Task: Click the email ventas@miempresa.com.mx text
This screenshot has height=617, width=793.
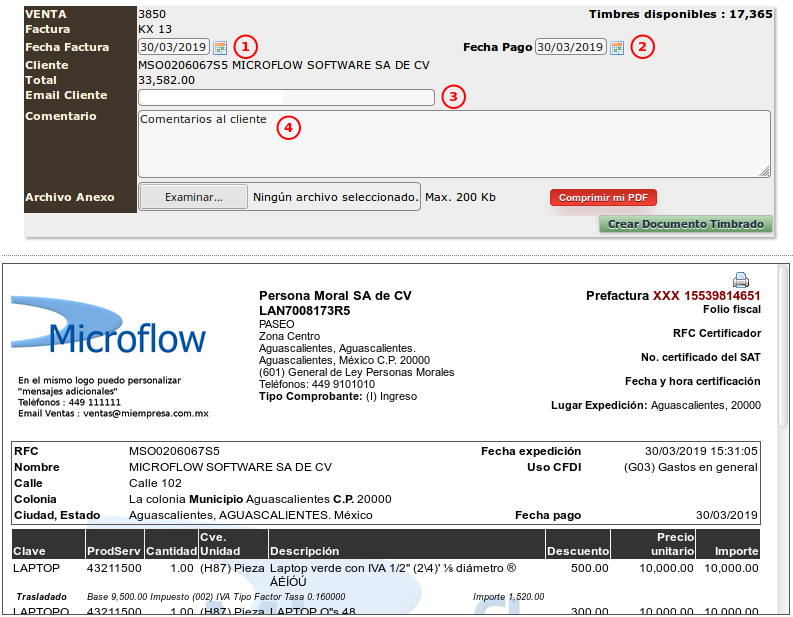Action: [x=146, y=414]
